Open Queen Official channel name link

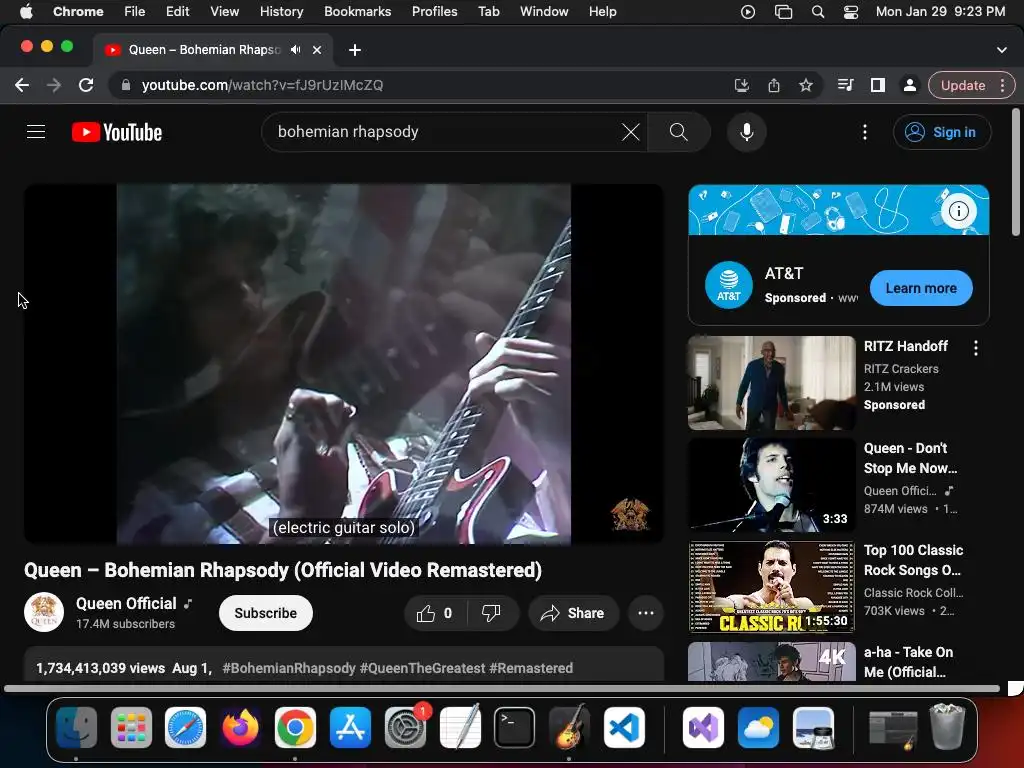pos(126,603)
